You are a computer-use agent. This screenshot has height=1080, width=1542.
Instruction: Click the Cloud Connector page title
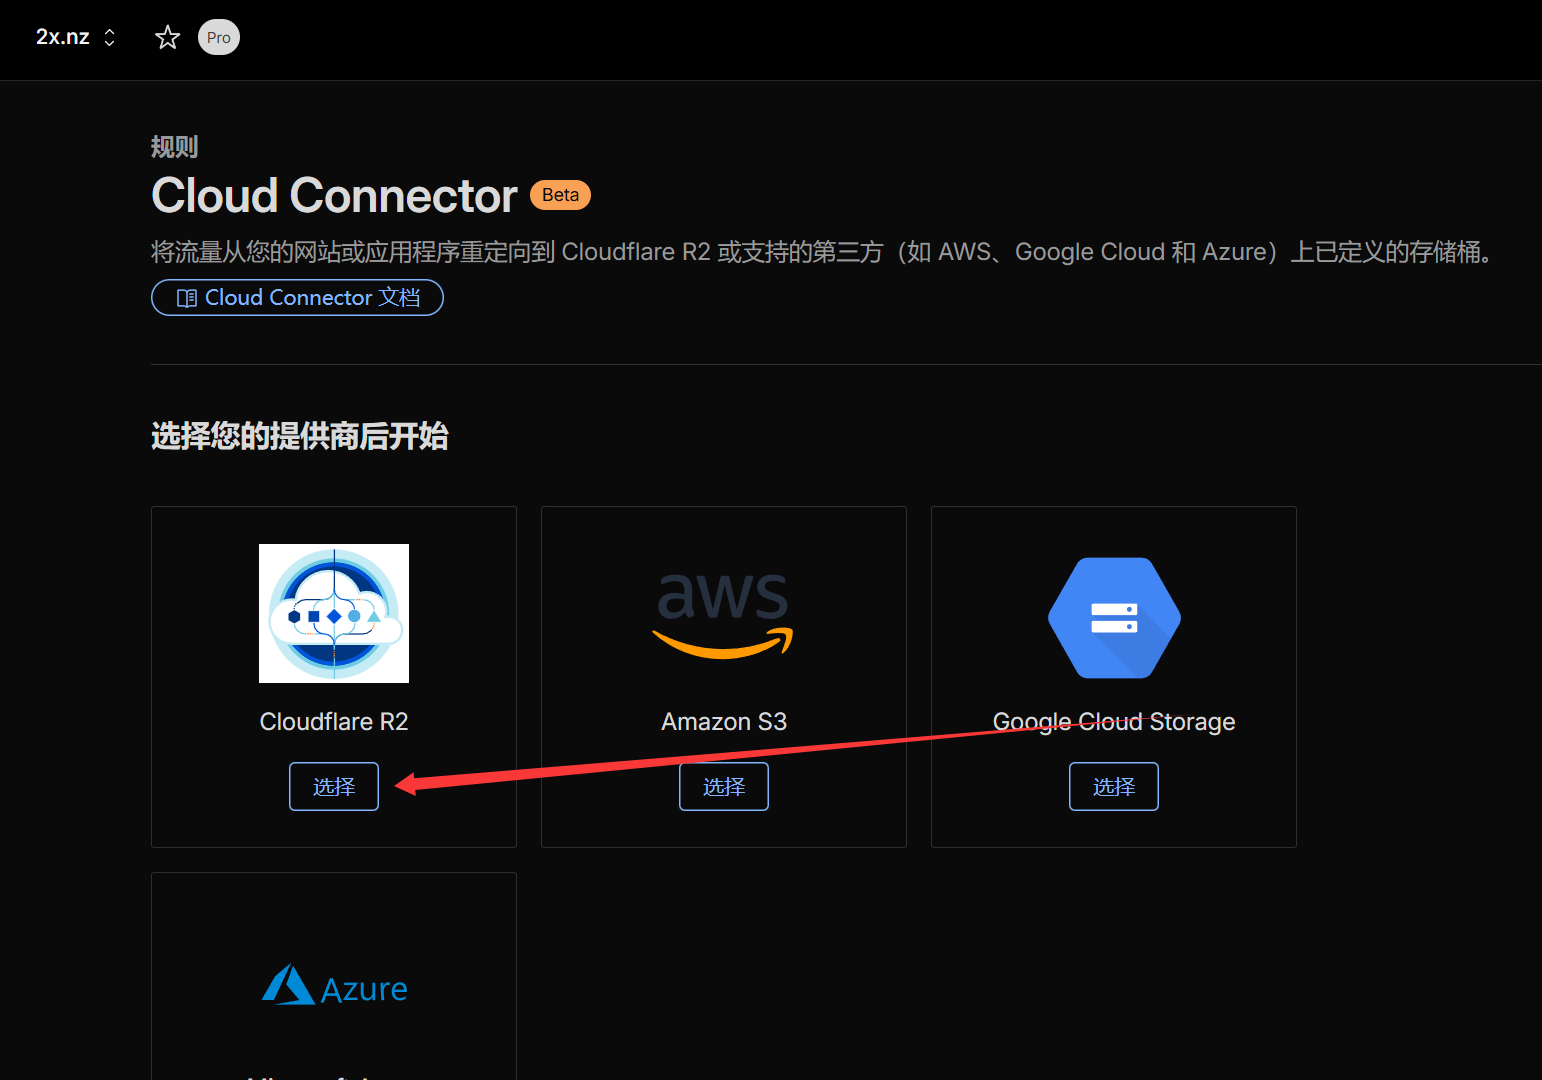point(334,196)
